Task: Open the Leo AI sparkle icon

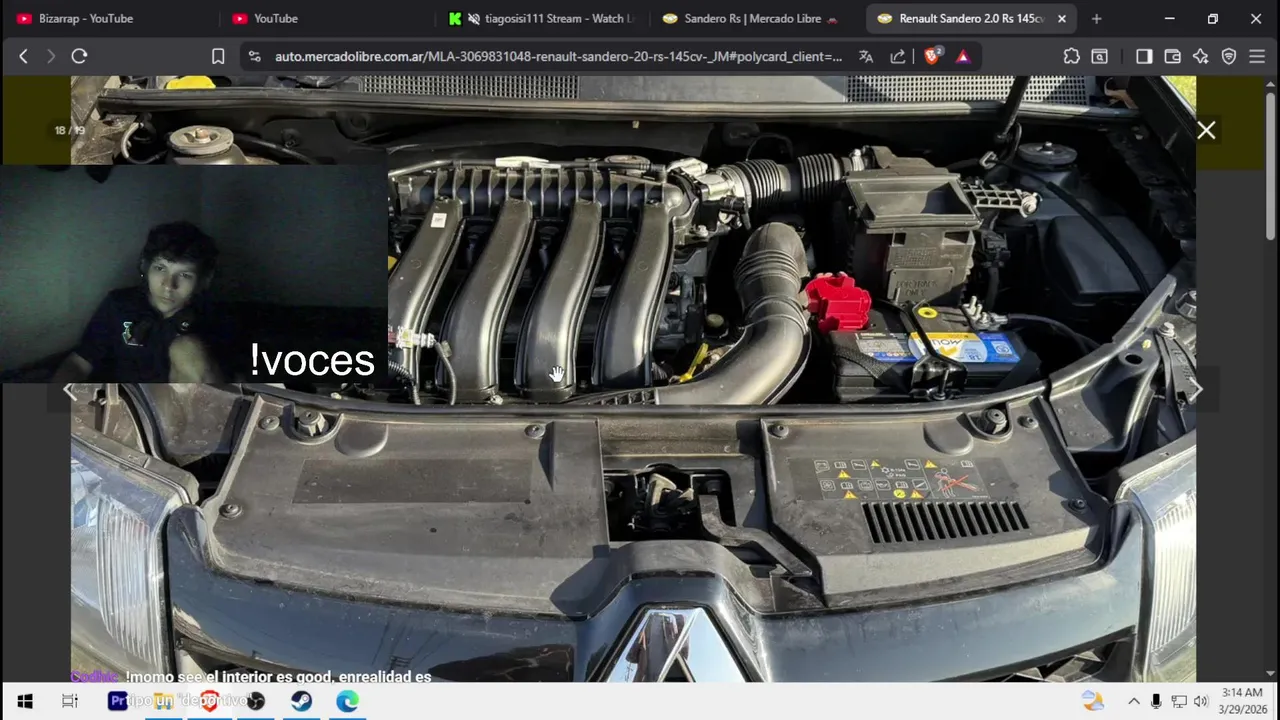Action: click(1200, 57)
